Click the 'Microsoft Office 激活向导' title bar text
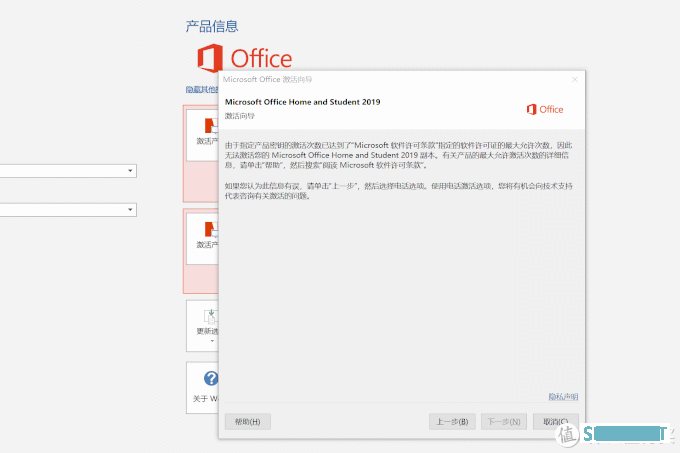This screenshot has height=453, width=680. pos(267,79)
